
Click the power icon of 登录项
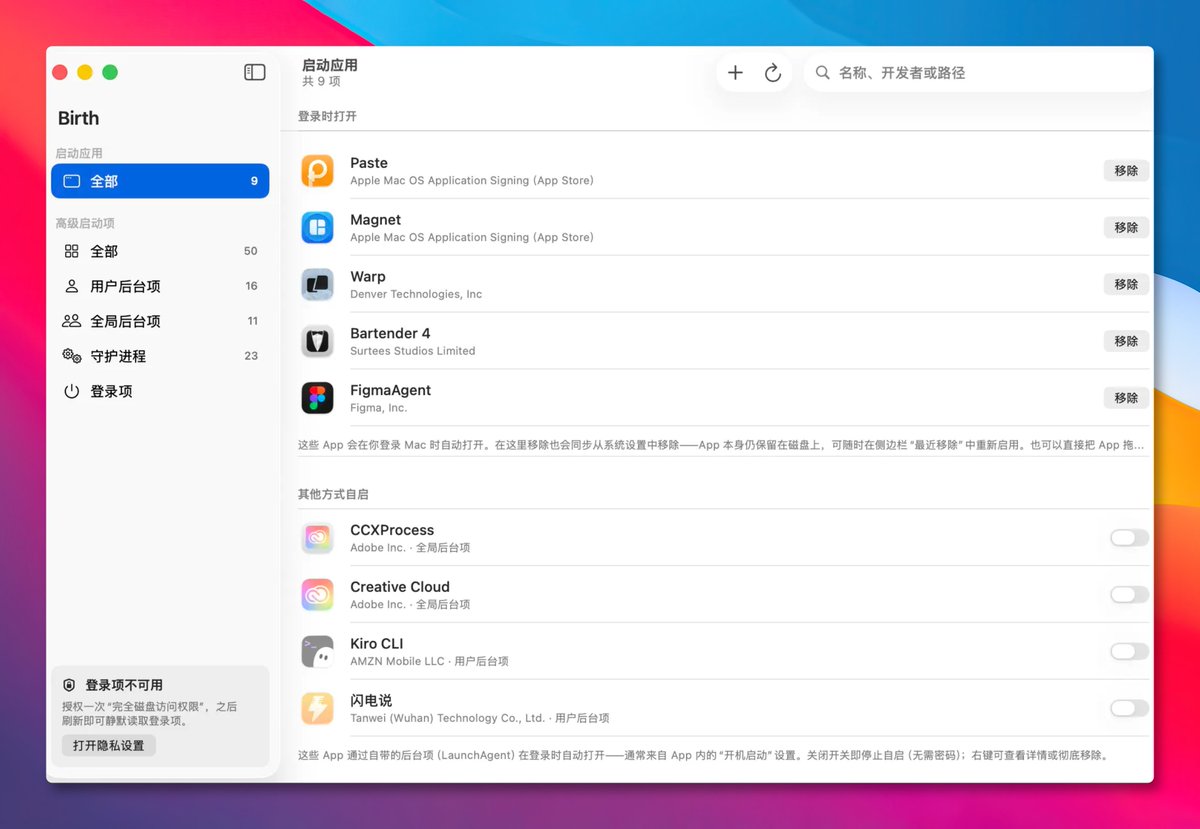pyautogui.click(x=71, y=391)
